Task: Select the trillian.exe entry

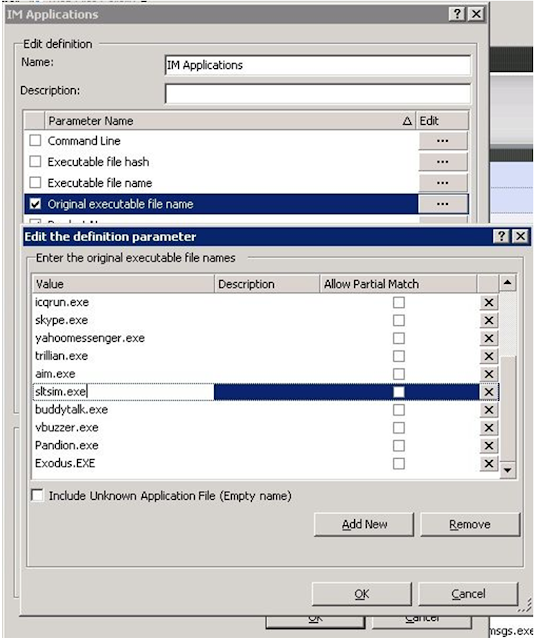Action: pyautogui.click(x=61, y=356)
